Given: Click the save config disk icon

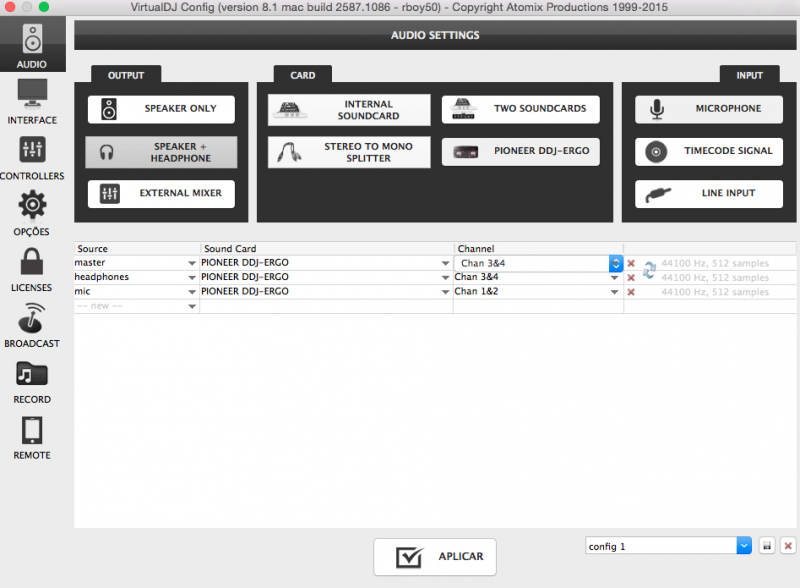Looking at the screenshot, I should pyautogui.click(x=767, y=546).
